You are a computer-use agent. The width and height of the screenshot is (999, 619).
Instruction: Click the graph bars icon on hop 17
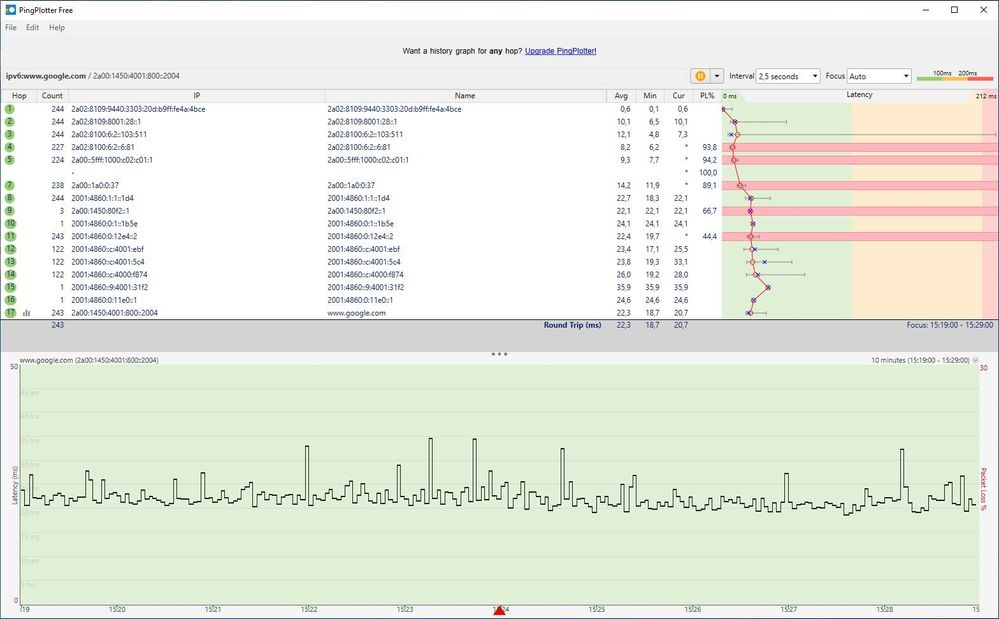[x=27, y=313]
